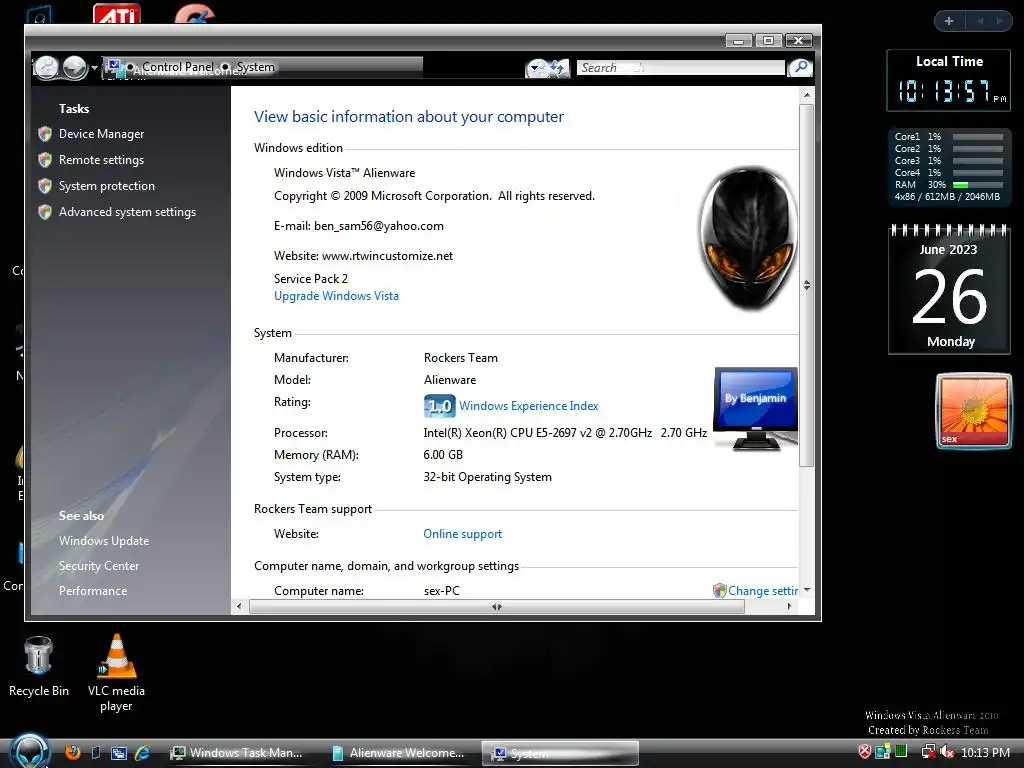1024x768 pixels.
Task: Click the CPU and RAM meter gadget
Action: 949,167
